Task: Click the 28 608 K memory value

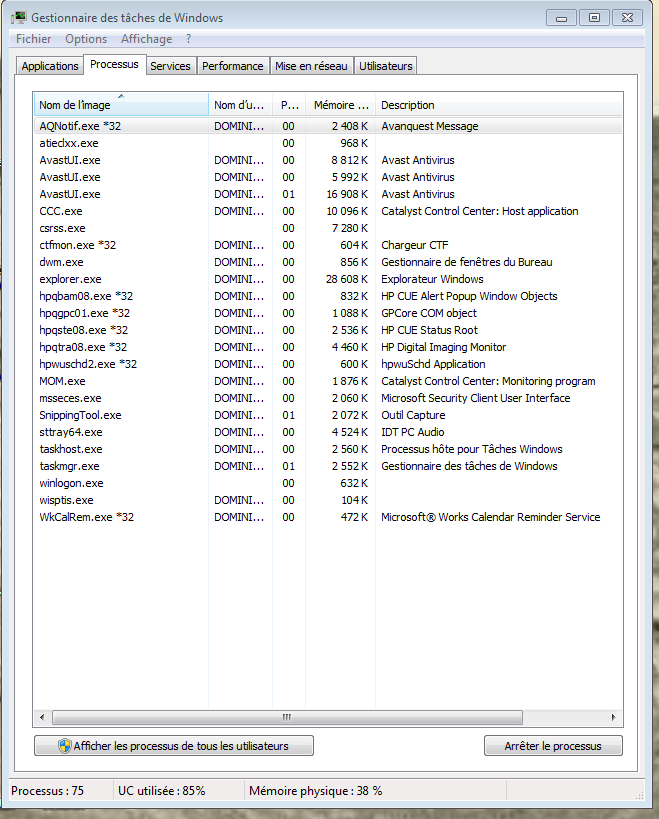Action: pos(347,279)
